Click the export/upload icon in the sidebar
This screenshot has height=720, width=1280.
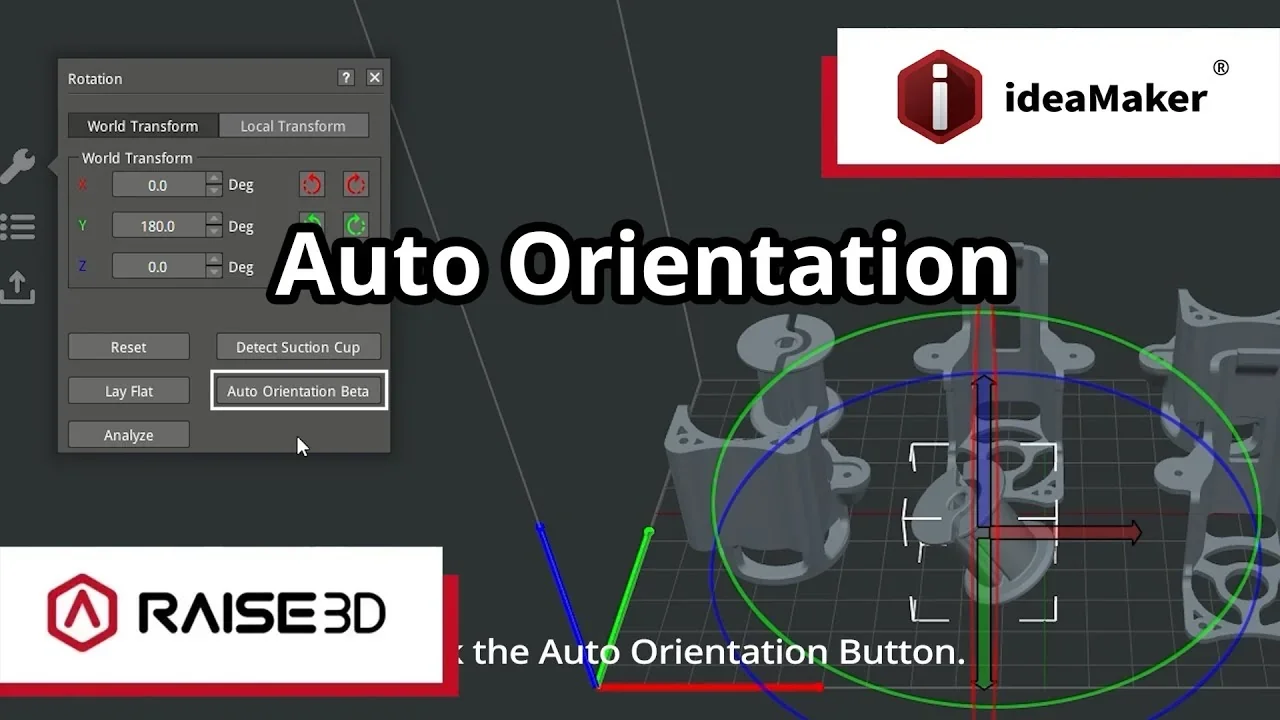(18, 287)
